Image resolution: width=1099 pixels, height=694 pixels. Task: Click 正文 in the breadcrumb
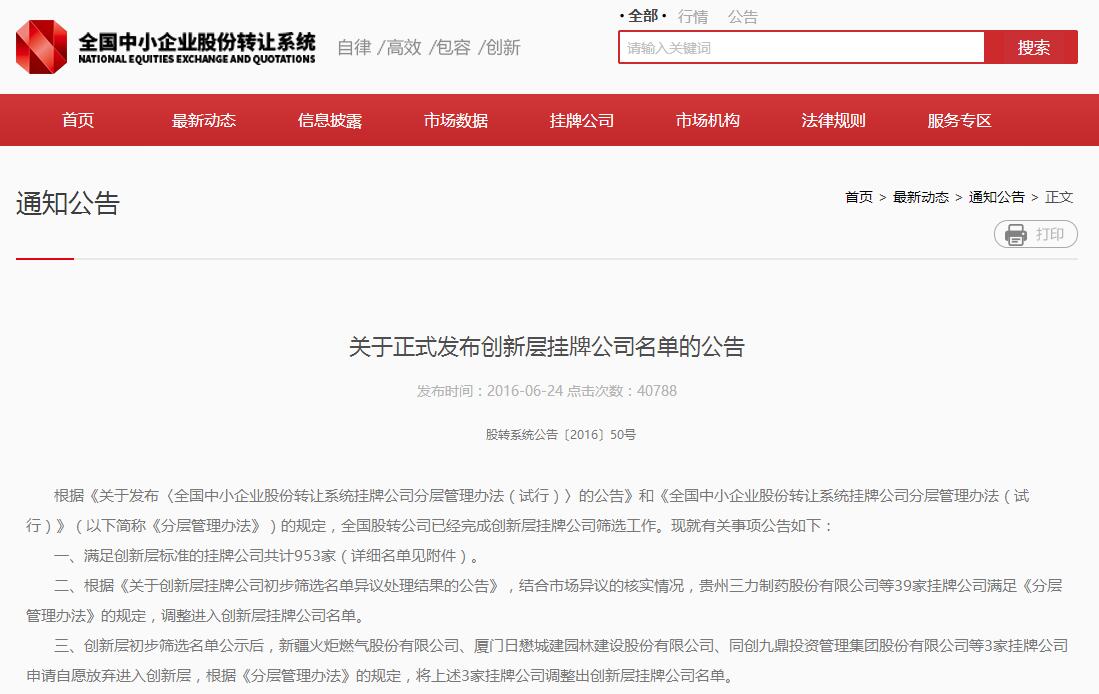pyautogui.click(x=1058, y=197)
